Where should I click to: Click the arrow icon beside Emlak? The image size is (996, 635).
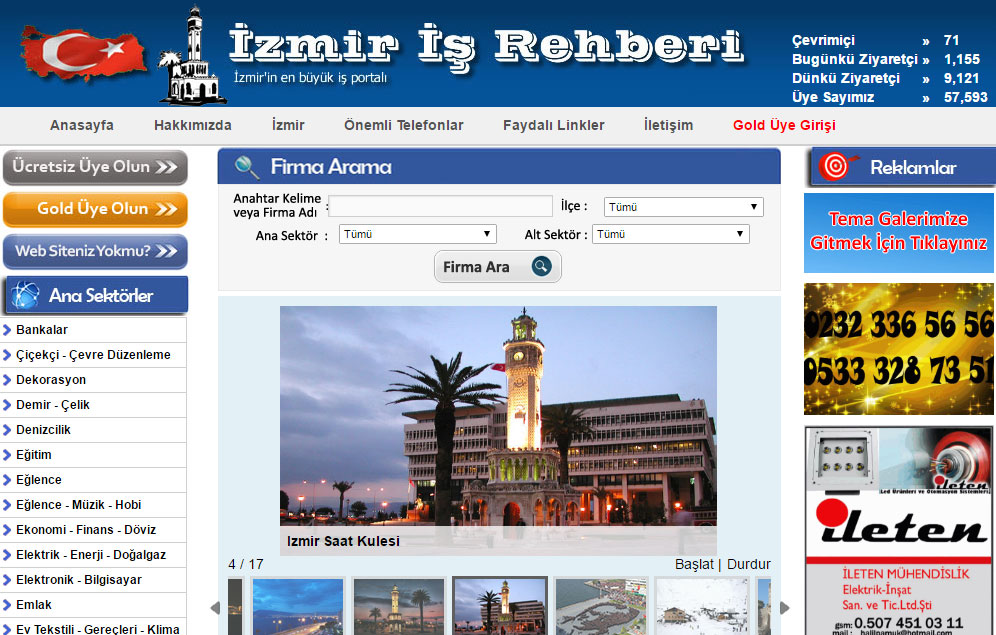click(x=7, y=605)
